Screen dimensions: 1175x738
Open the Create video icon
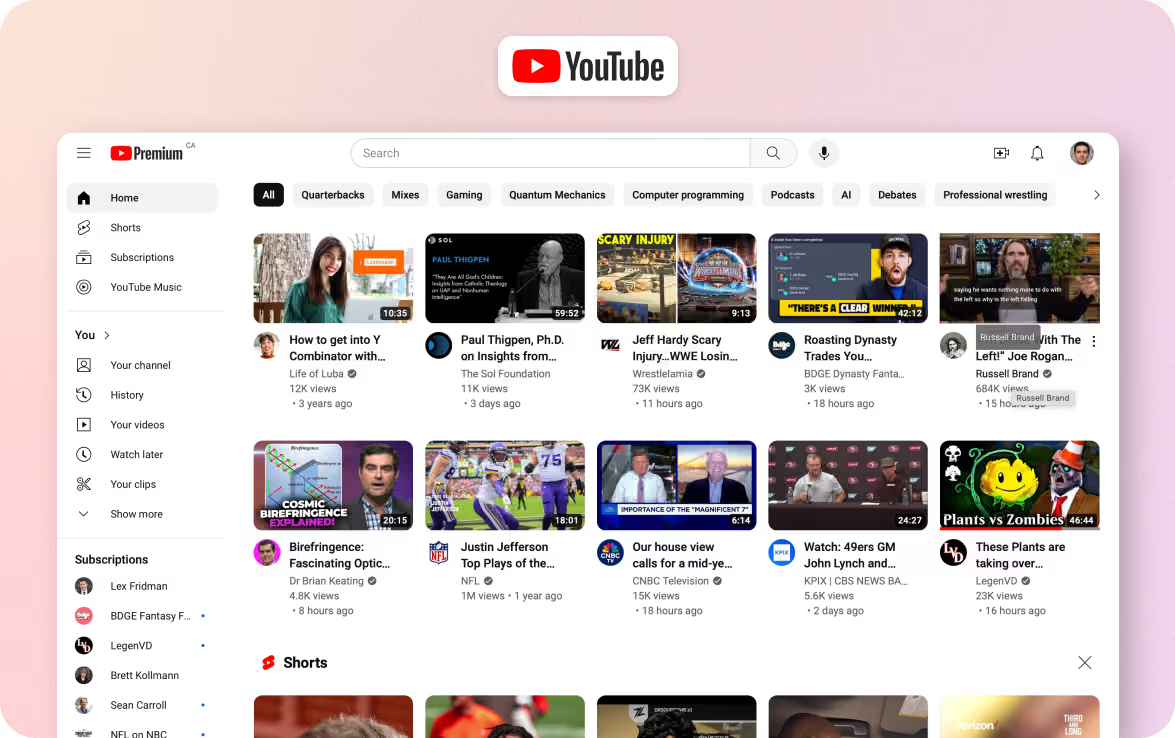click(x=1001, y=153)
